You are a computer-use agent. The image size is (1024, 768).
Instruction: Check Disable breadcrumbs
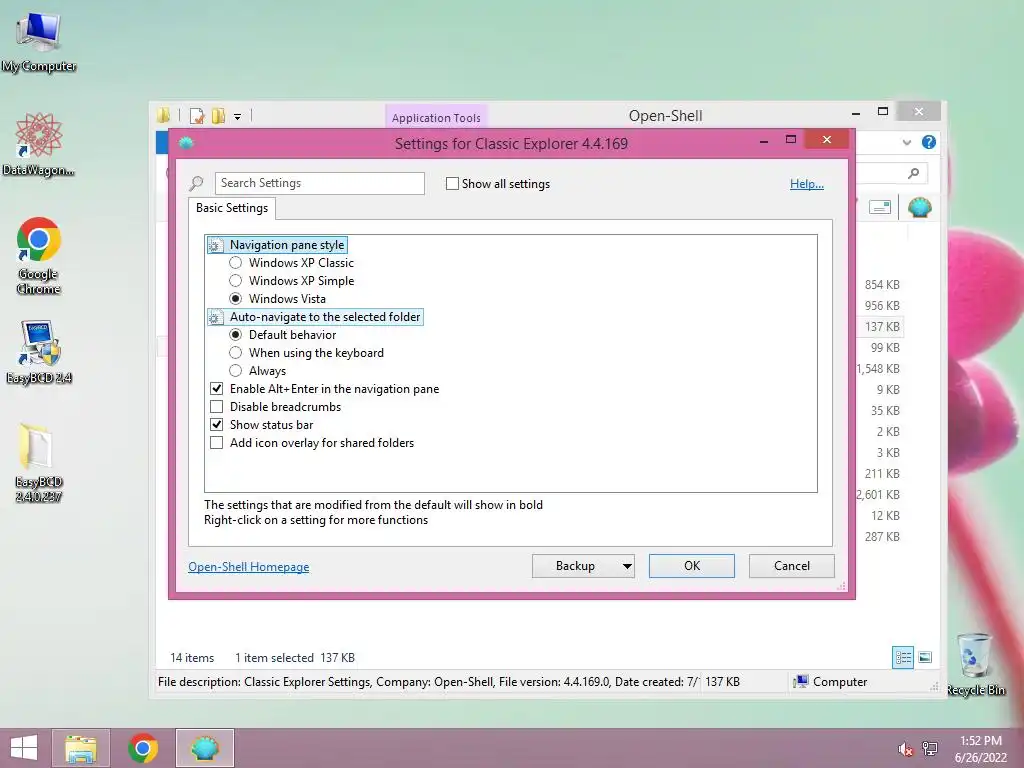coord(216,407)
